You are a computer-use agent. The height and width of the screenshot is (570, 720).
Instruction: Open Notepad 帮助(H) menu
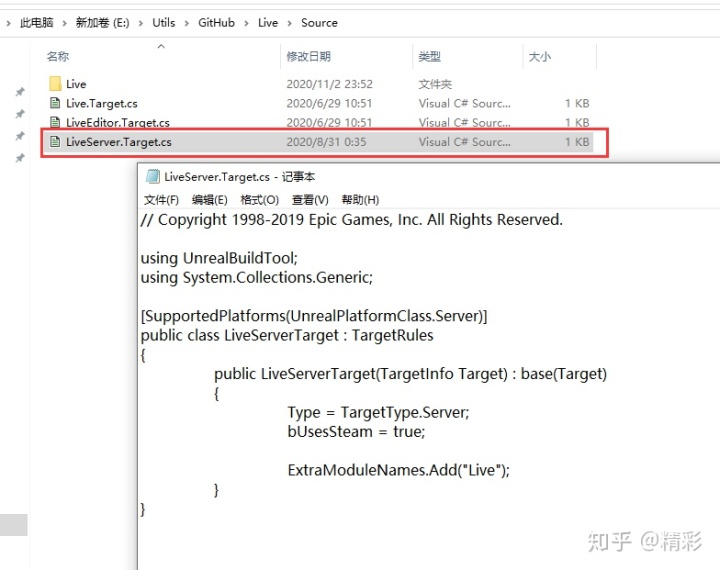pyautogui.click(x=360, y=200)
